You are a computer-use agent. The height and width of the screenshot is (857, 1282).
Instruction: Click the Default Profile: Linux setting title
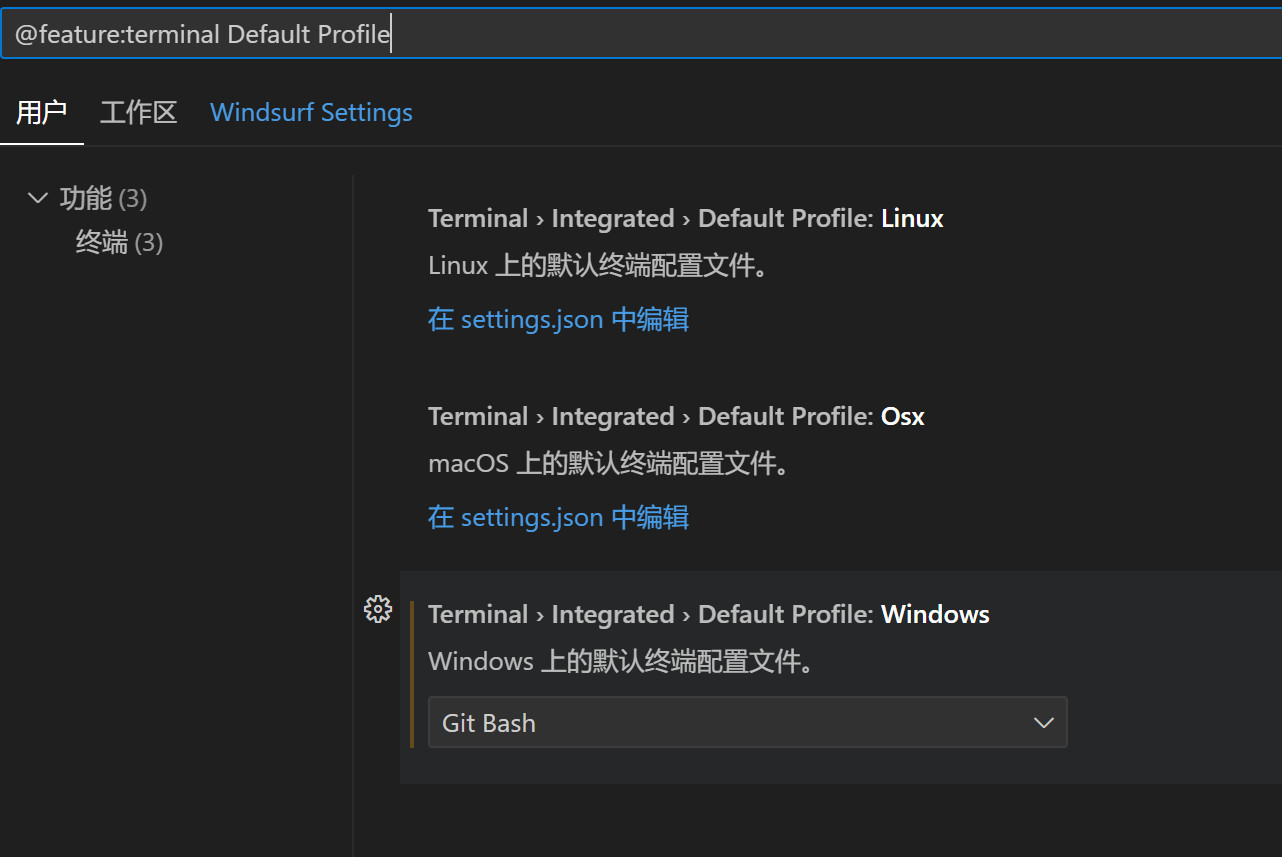pos(685,218)
